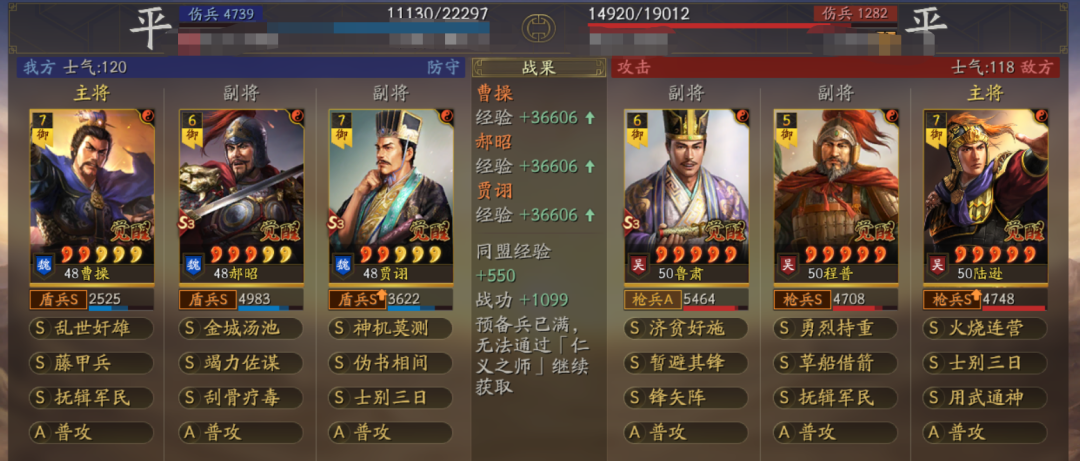
Task: Click the red 伤兵 1282 label
Action: tap(855, 14)
